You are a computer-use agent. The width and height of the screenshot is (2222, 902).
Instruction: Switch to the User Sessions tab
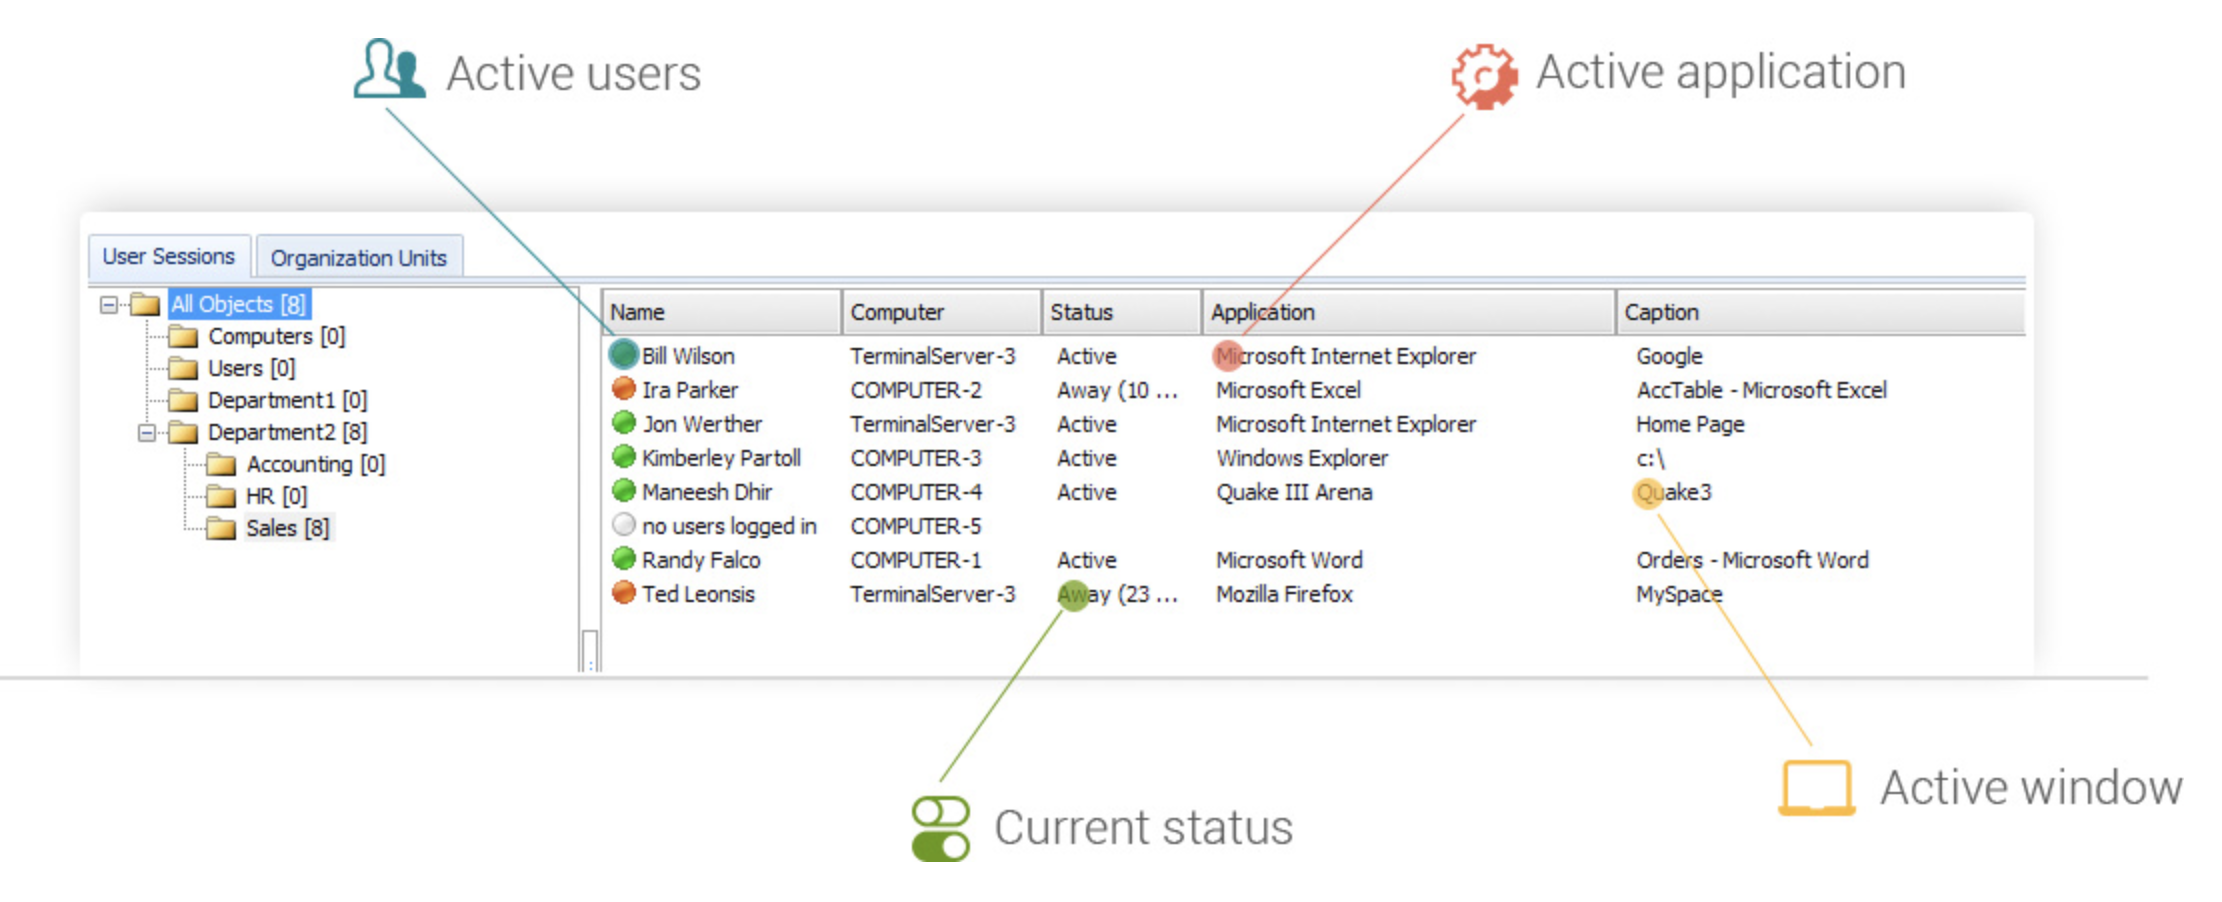click(168, 257)
